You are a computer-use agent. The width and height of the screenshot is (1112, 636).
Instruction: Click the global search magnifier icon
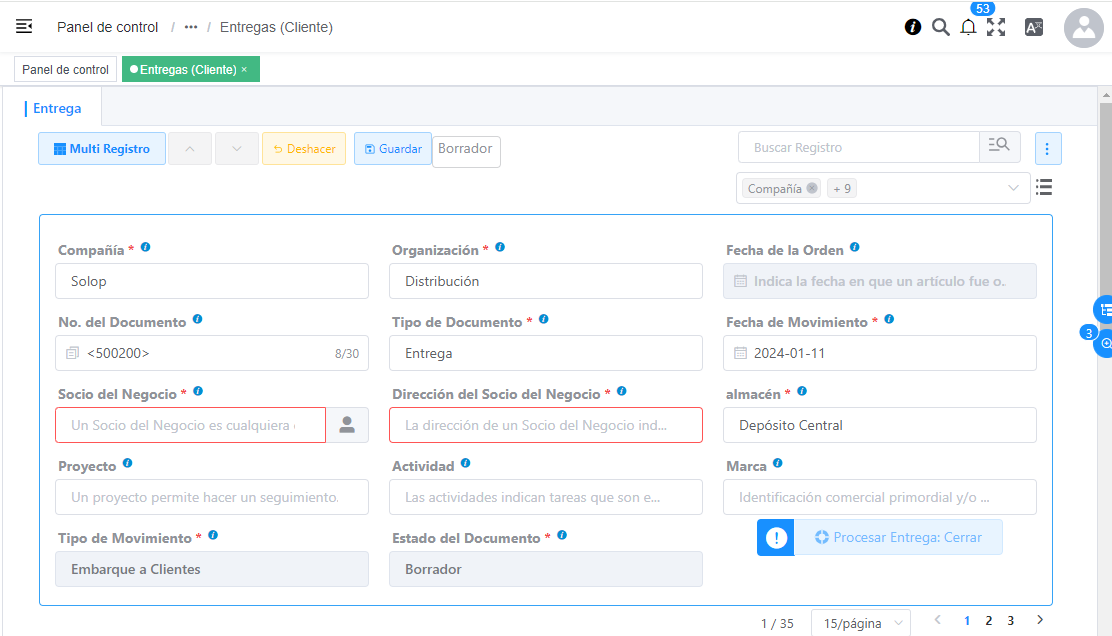940,27
